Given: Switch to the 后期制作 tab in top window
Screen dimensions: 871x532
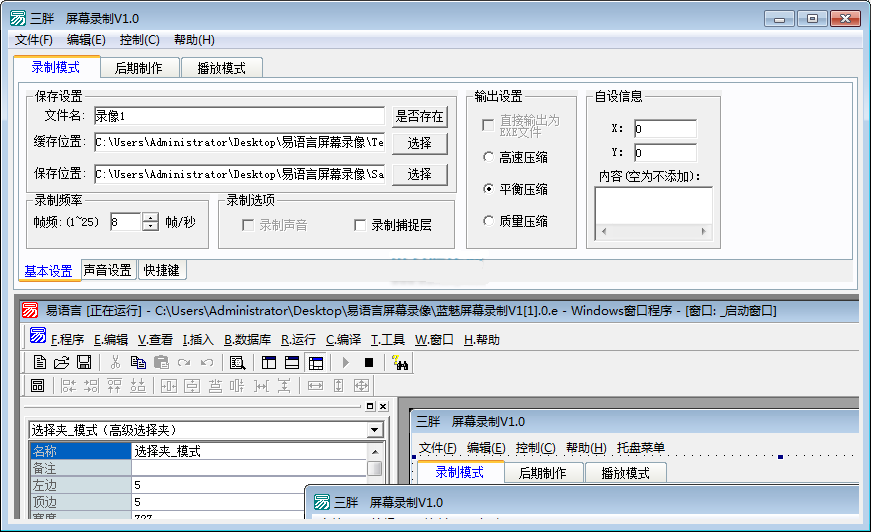Looking at the screenshot, I should point(139,68).
